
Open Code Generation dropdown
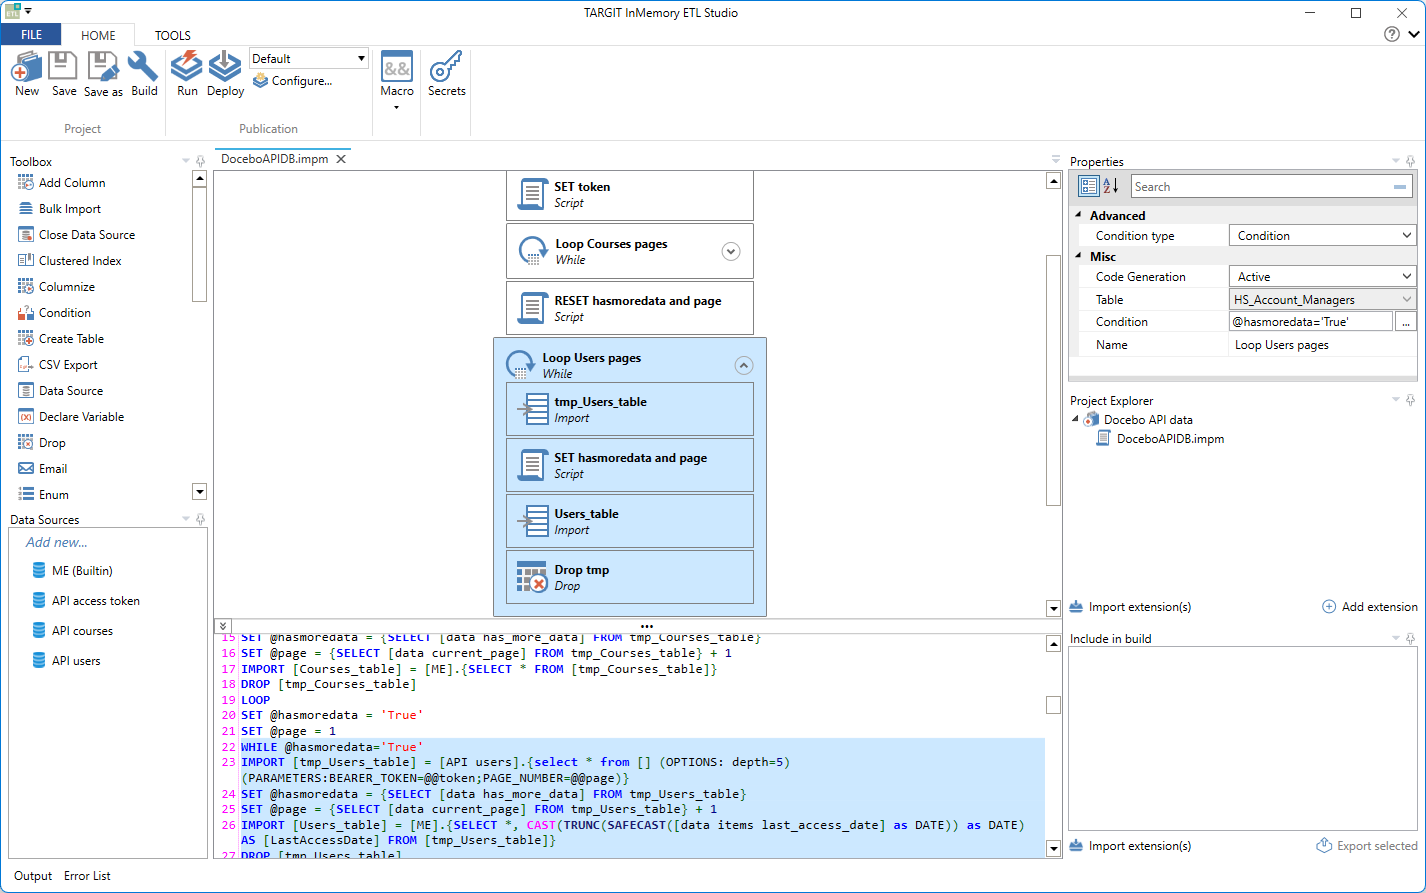coord(1322,277)
